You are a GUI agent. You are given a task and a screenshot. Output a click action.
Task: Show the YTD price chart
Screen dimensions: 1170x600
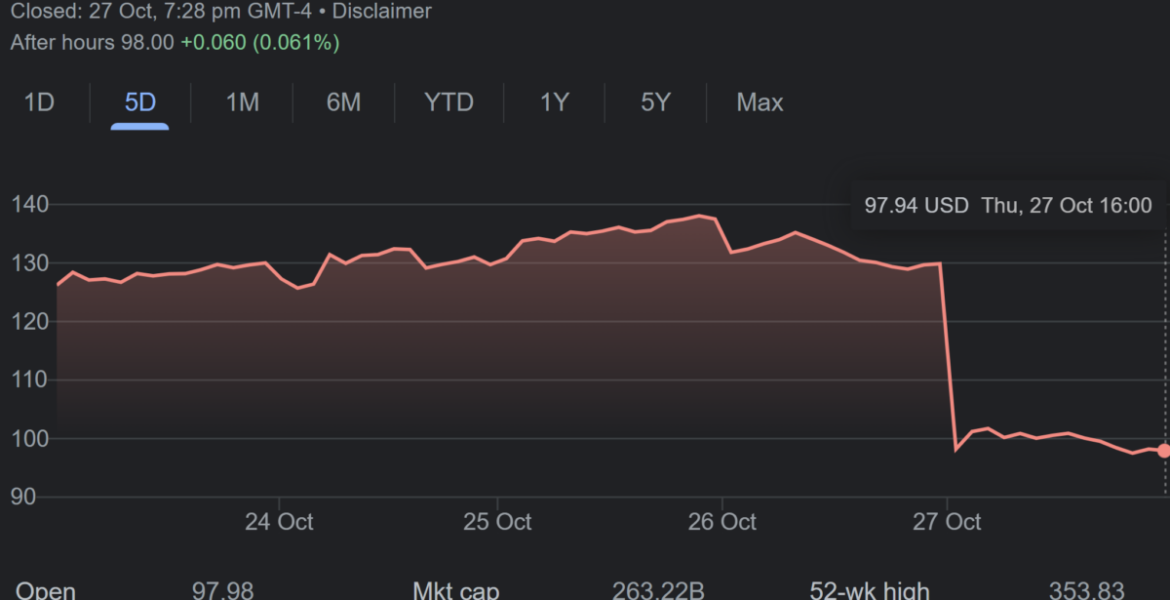point(449,102)
